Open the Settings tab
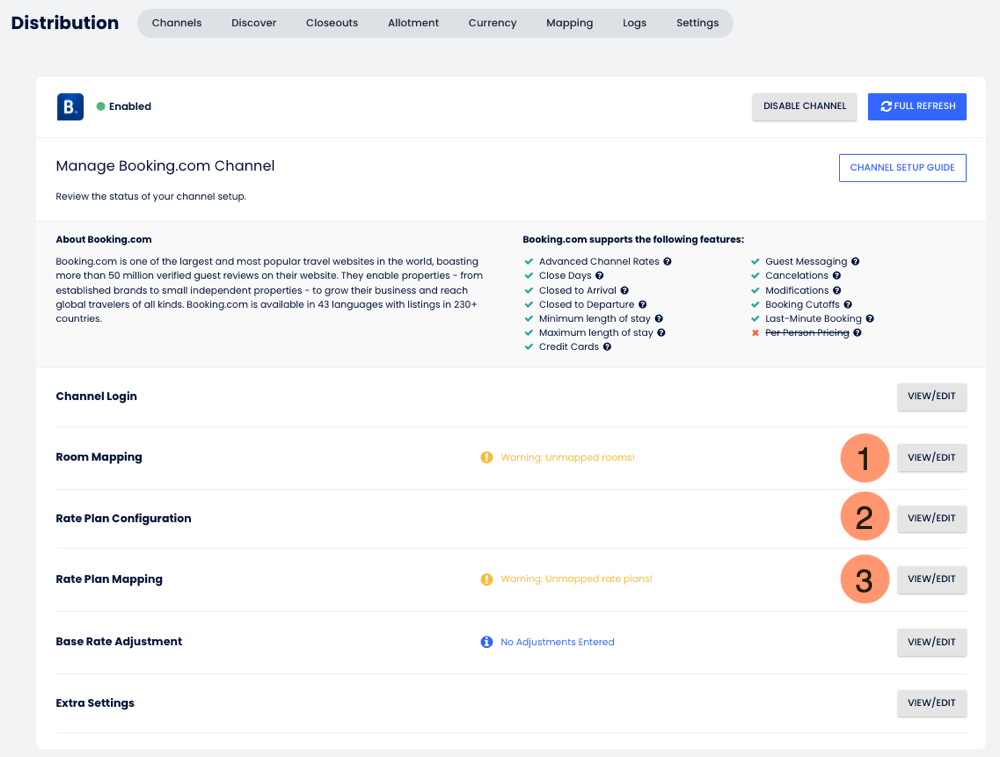Image resolution: width=1000 pixels, height=757 pixels. 697,23
